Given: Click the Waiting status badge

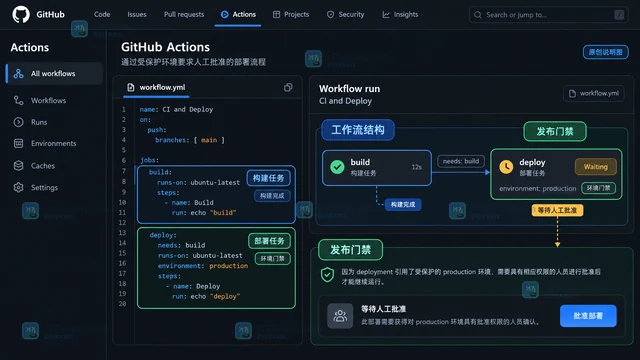Looking at the screenshot, I should 596,167.
